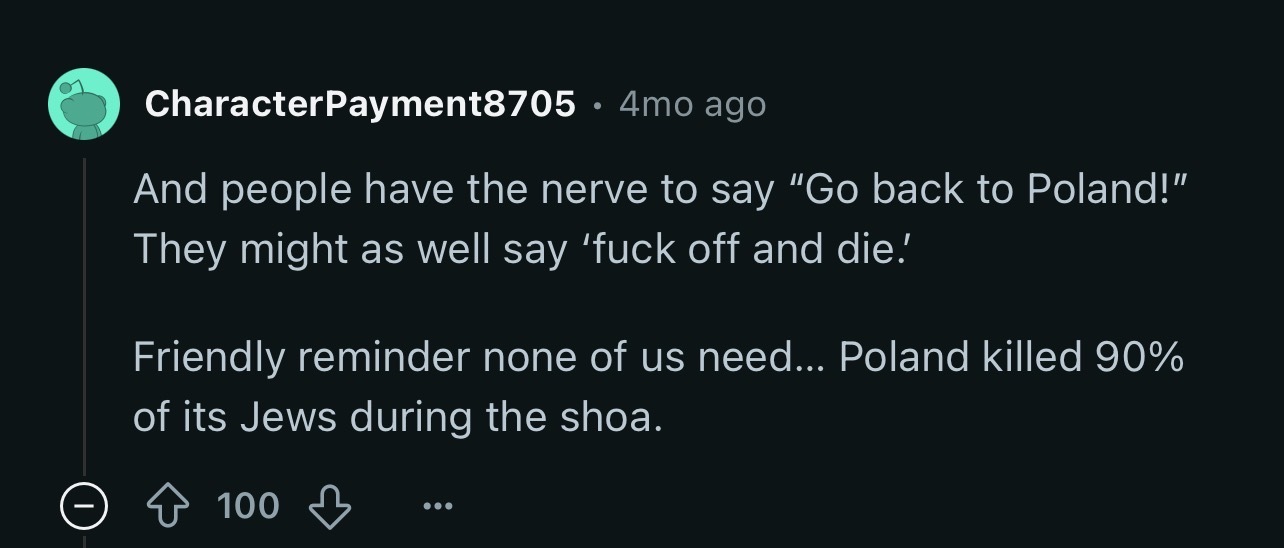Viewport: 1284px width, 548px height.
Task: Open the CharacterPayment8705 user profile link
Action: pos(360,103)
